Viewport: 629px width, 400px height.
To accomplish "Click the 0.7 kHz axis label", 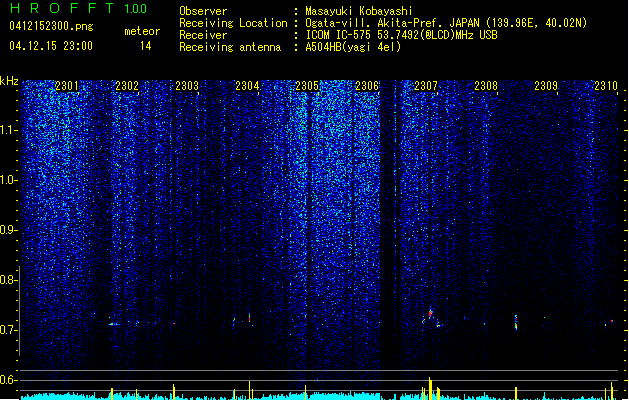I will [9, 330].
